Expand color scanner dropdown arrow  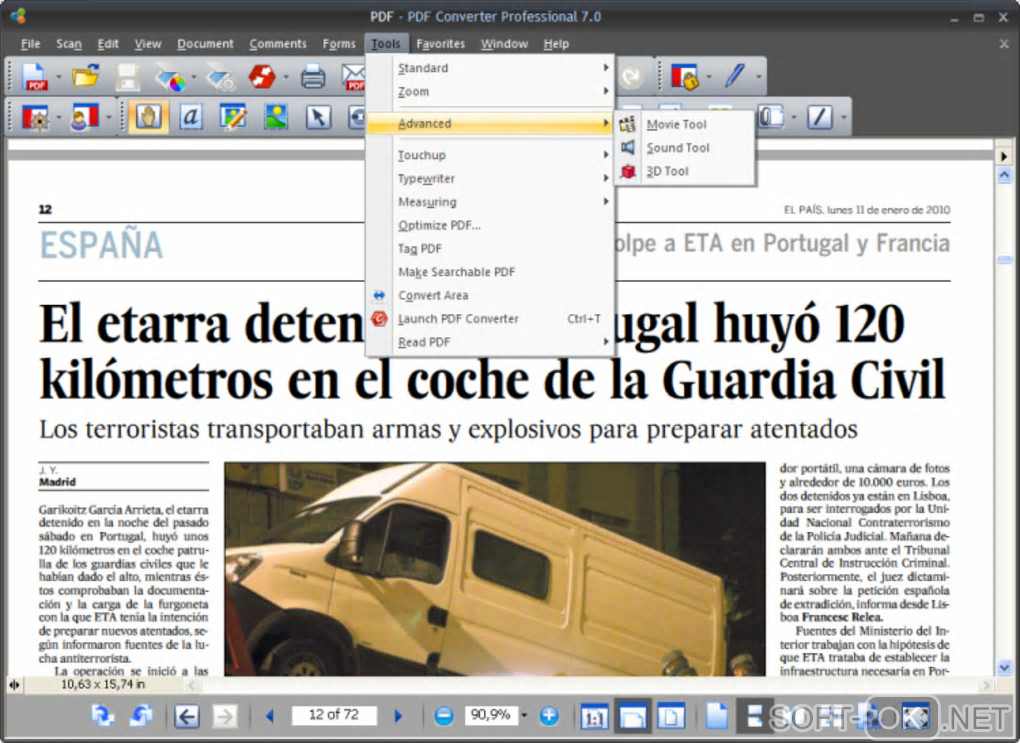click(x=193, y=77)
